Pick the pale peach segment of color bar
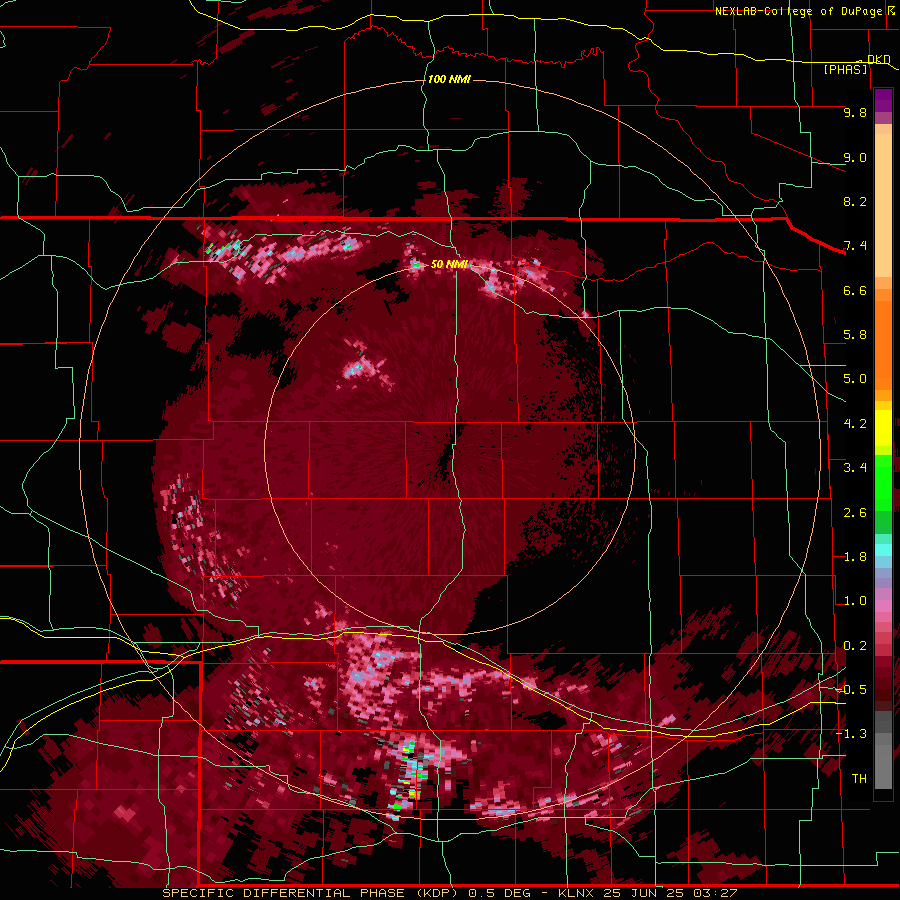 883,205
